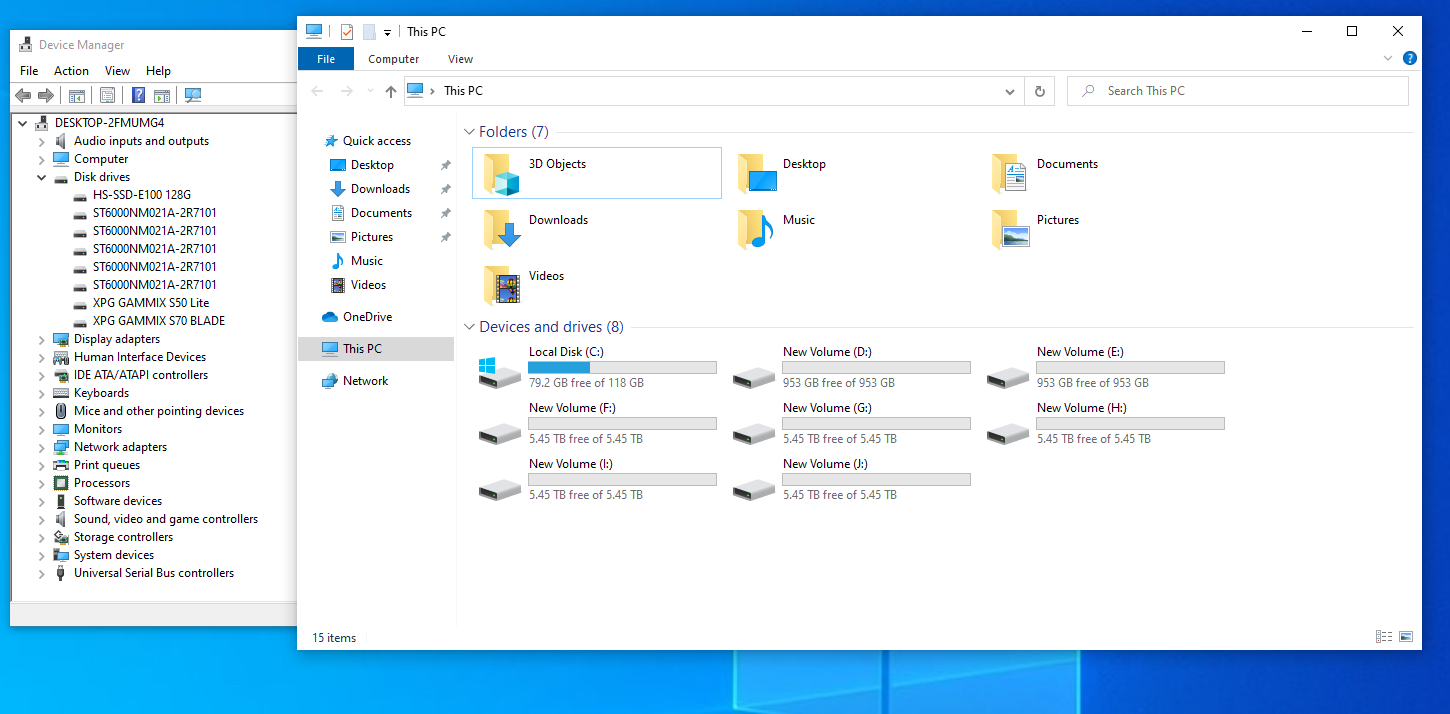This screenshot has height=714, width=1450.
Task: Open File menu in Device Manager
Action: coord(29,71)
